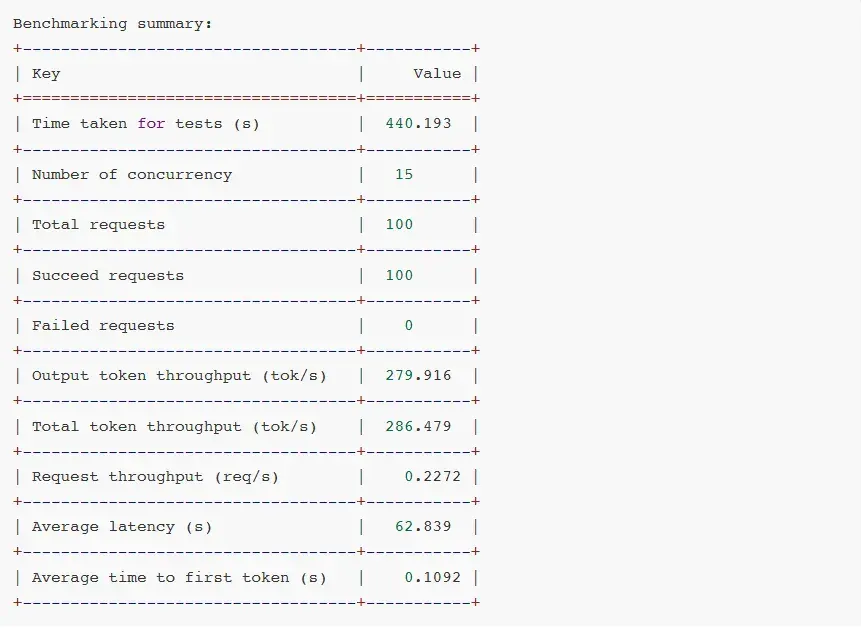Image resolution: width=861 pixels, height=628 pixels.
Task: Click the 'Total requests' label
Action: pos(98,225)
